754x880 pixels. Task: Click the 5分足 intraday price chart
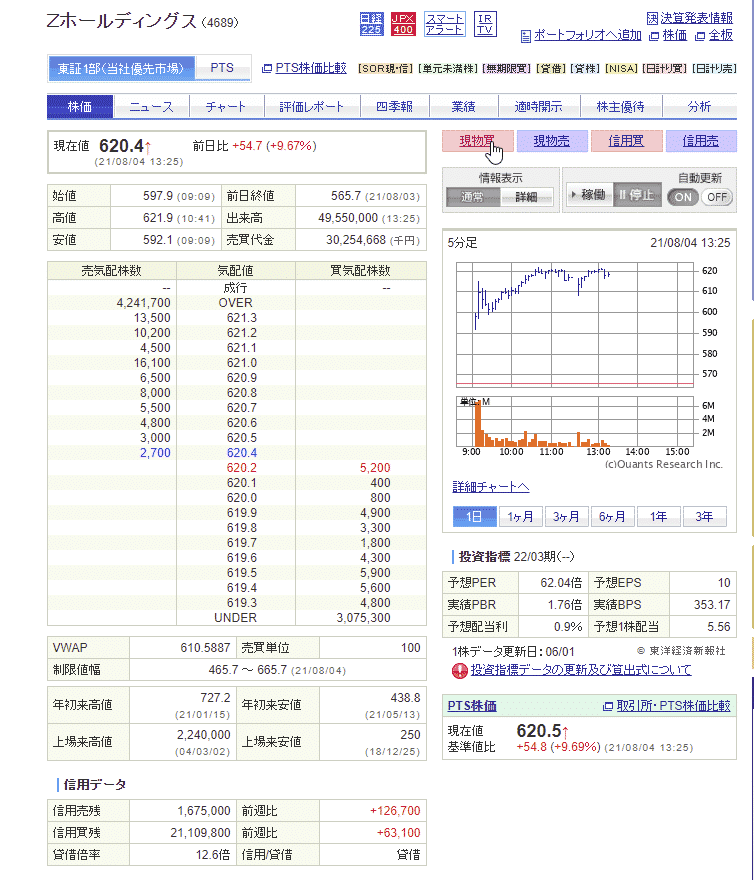click(575, 324)
